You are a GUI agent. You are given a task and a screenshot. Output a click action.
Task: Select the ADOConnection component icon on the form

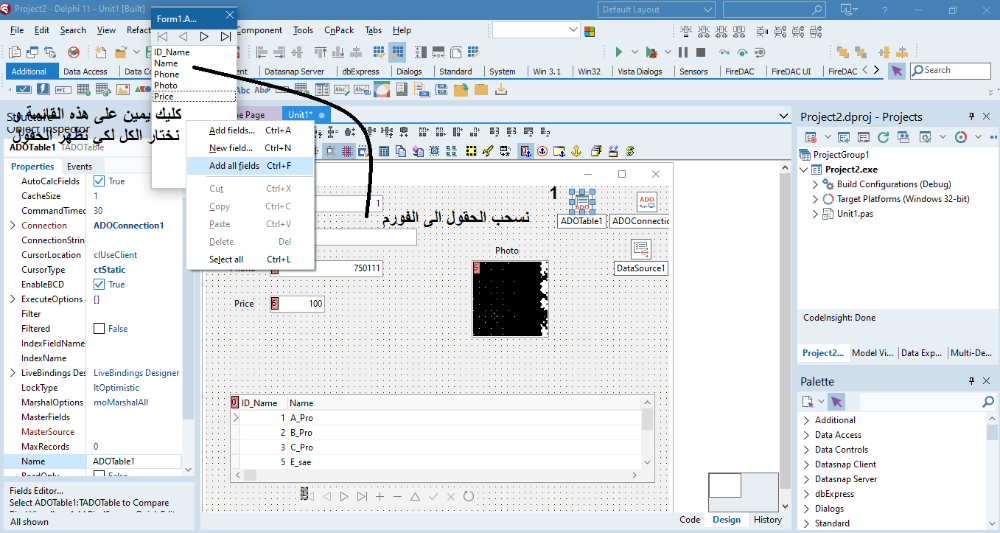click(647, 203)
